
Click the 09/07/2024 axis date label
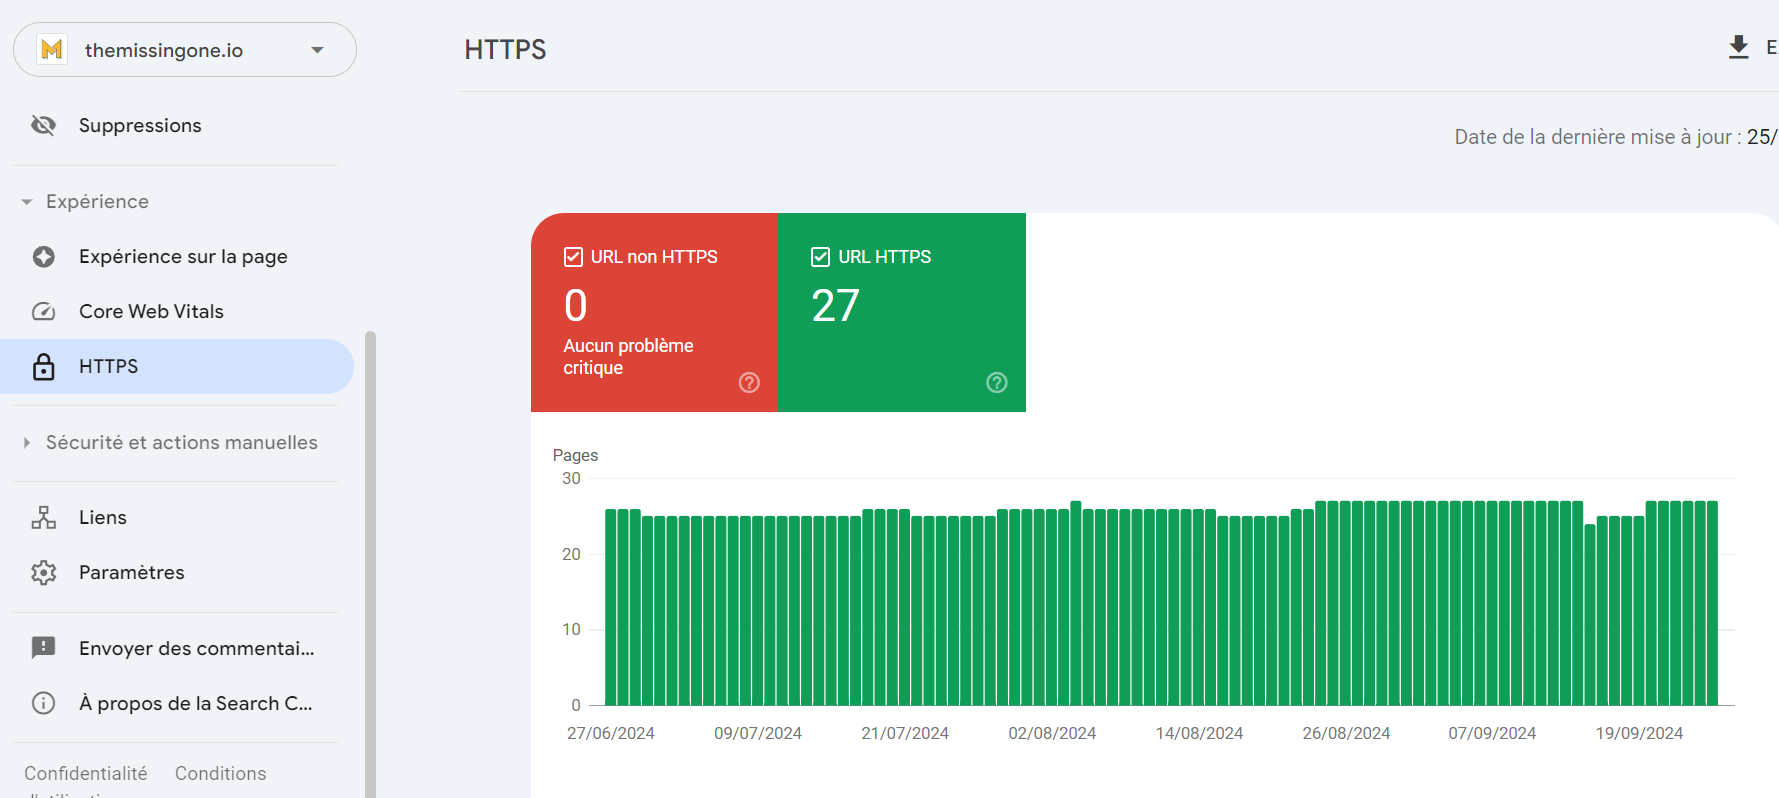(758, 733)
